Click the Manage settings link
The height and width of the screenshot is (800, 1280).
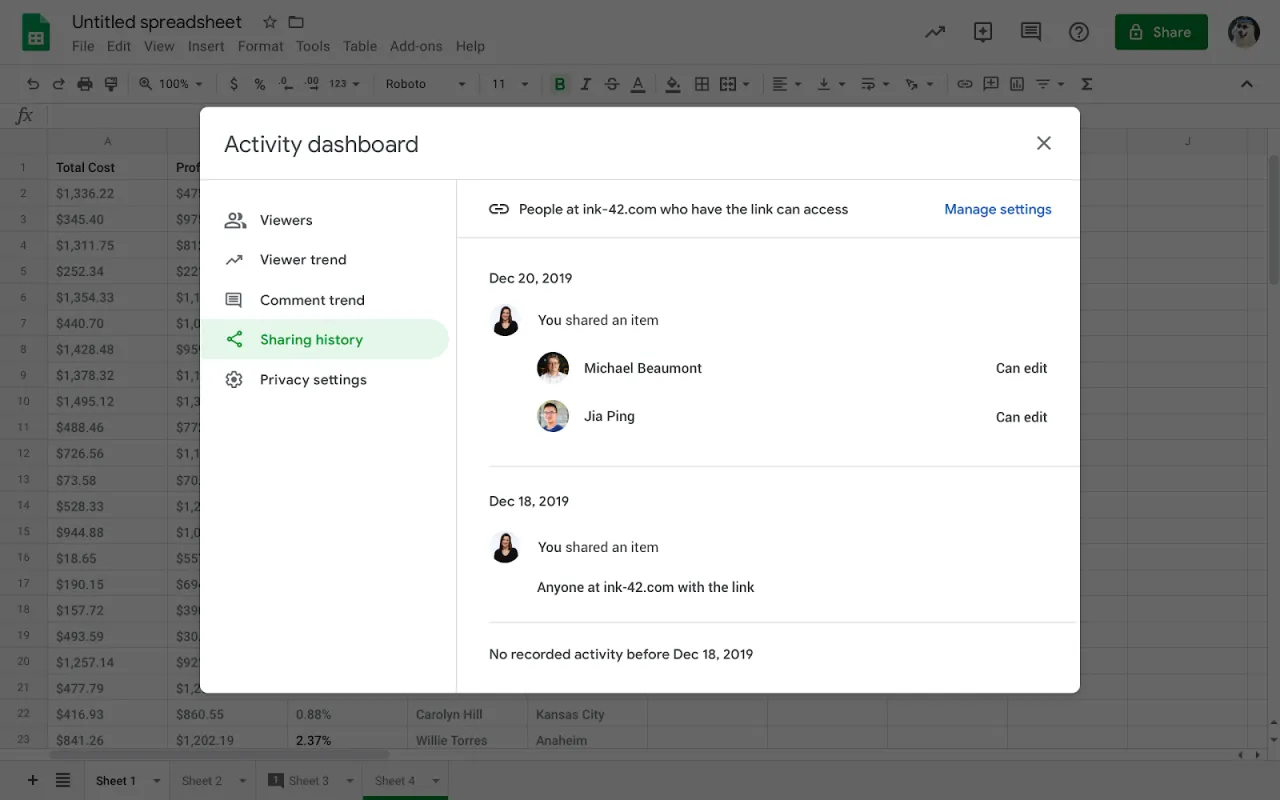[997, 209]
